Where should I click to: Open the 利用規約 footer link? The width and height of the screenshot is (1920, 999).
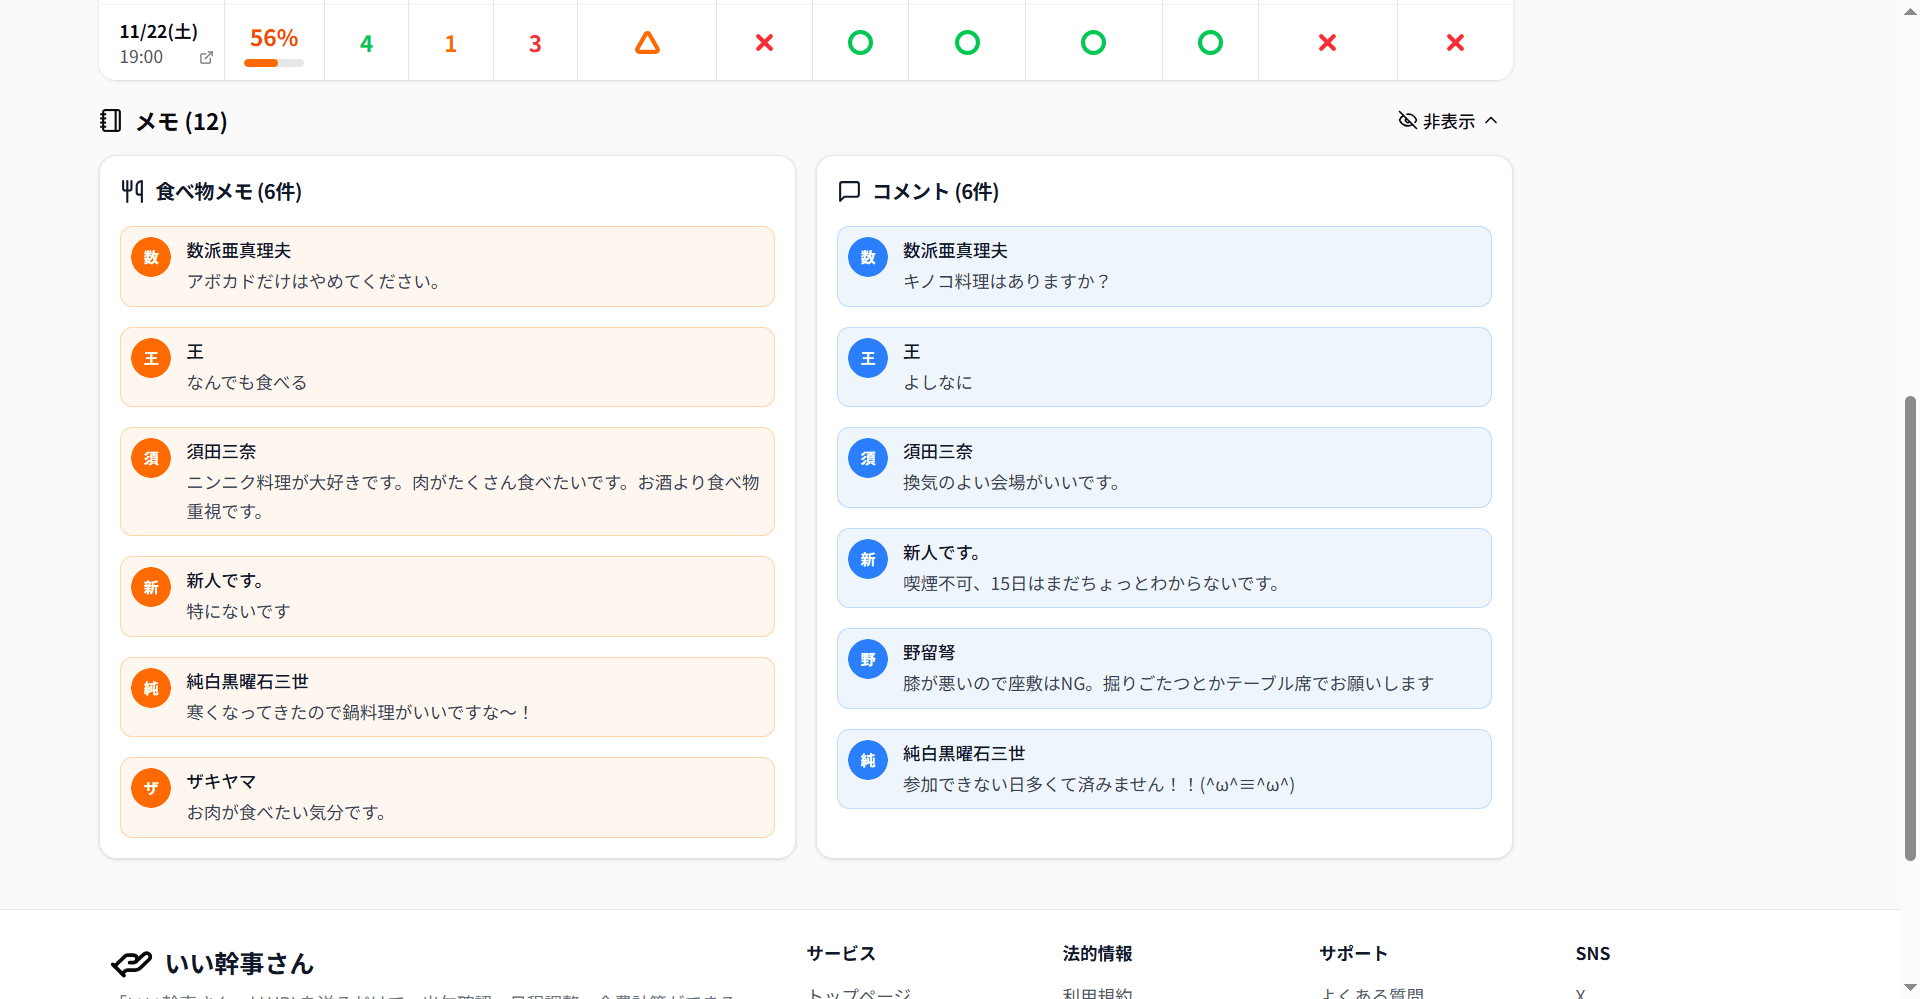[1097, 993]
